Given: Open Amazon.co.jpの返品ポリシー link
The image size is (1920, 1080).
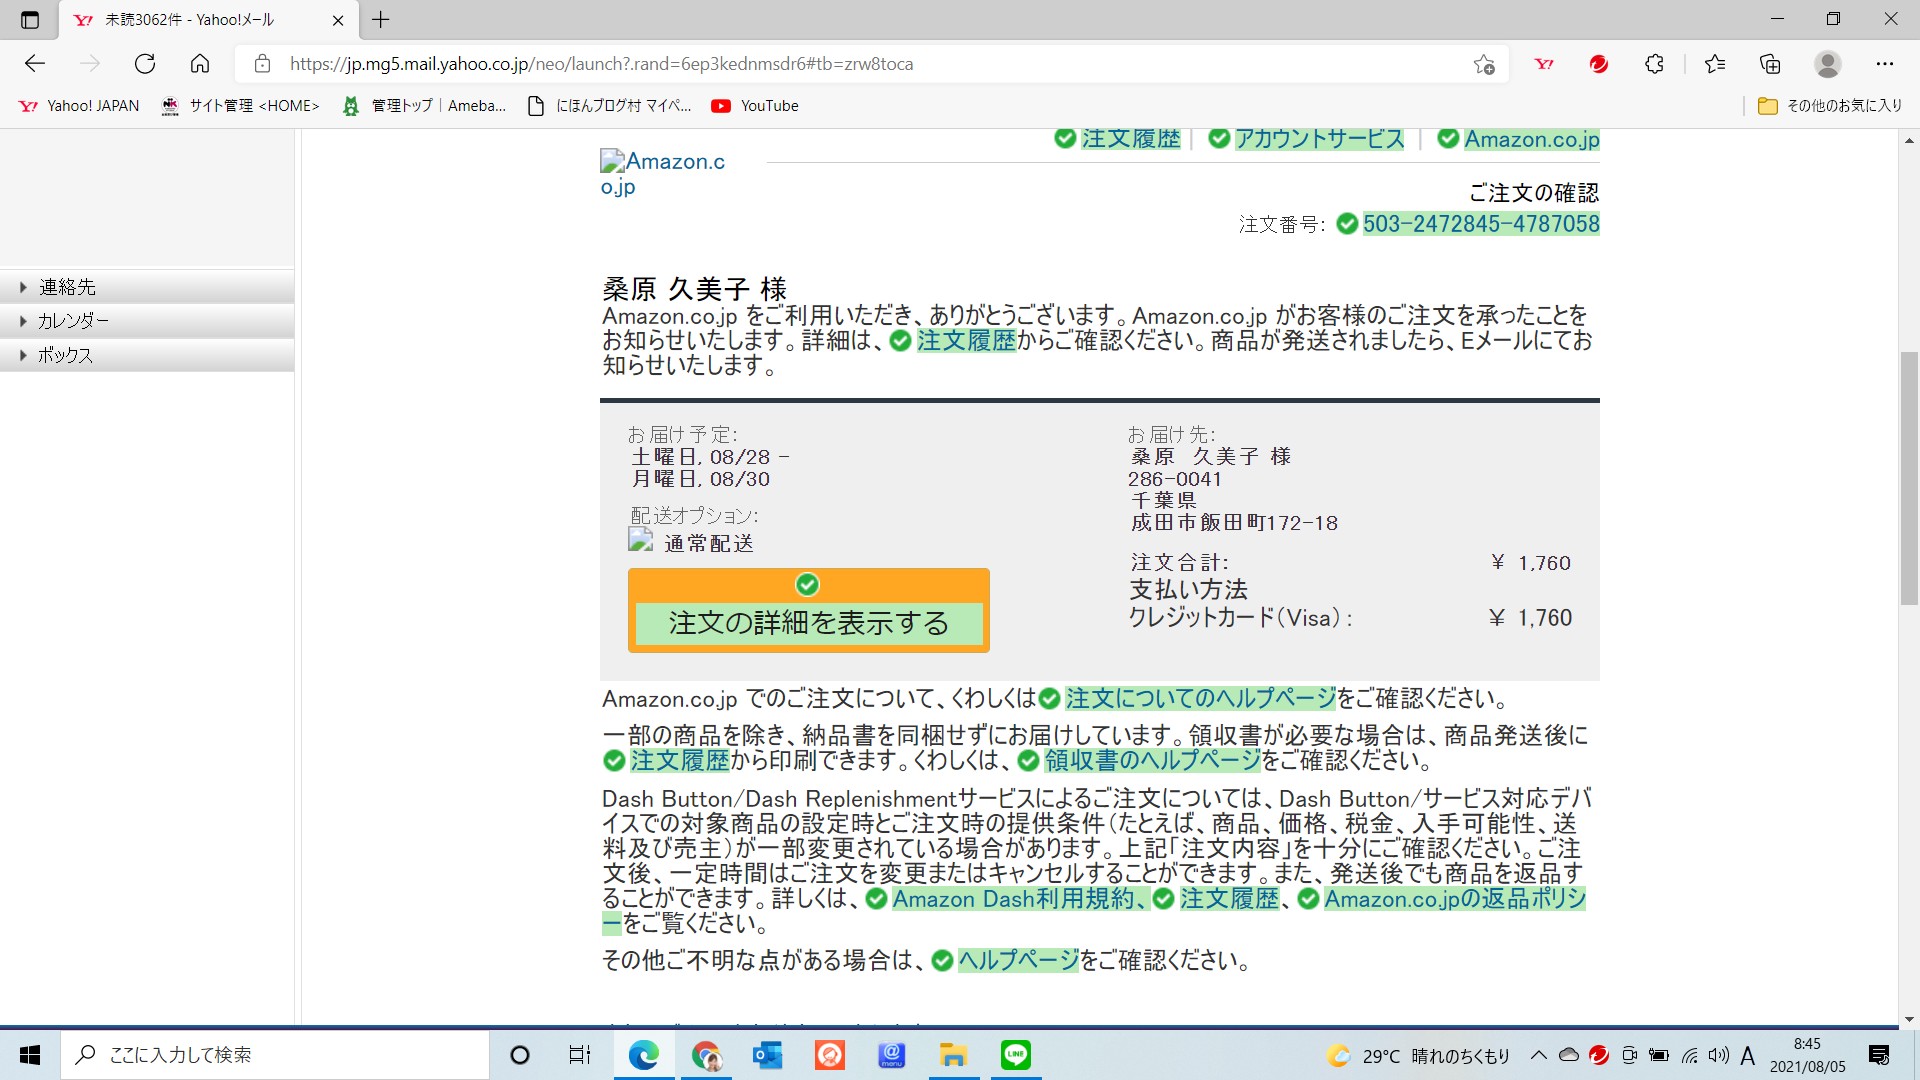Looking at the screenshot, I should click(1455, 899).
